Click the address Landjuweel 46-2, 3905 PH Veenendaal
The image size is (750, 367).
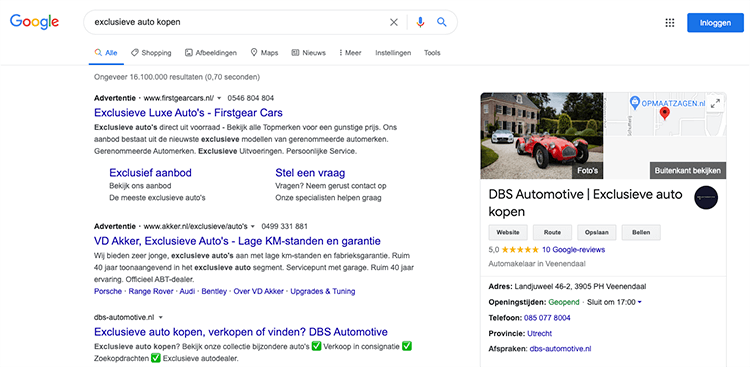point(580,287)
